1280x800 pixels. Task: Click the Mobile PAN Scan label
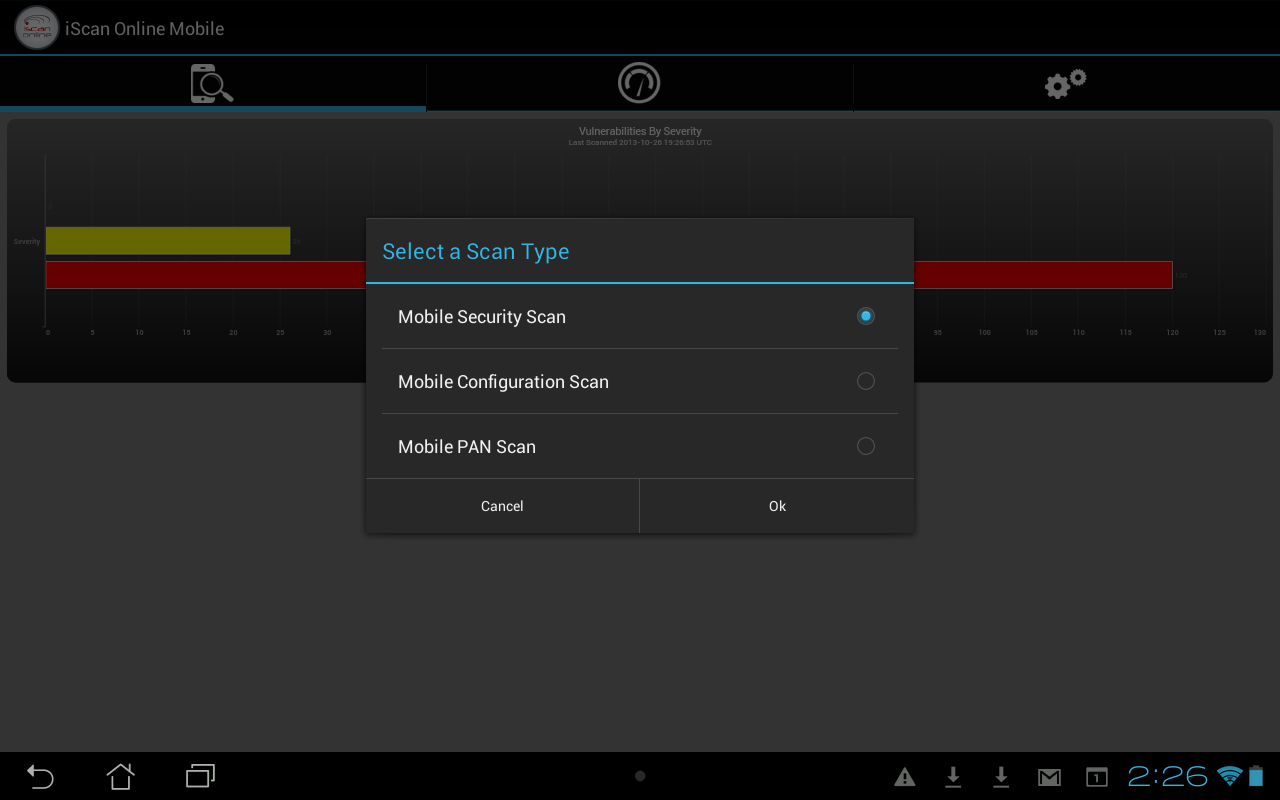click(x=467, y=447)
